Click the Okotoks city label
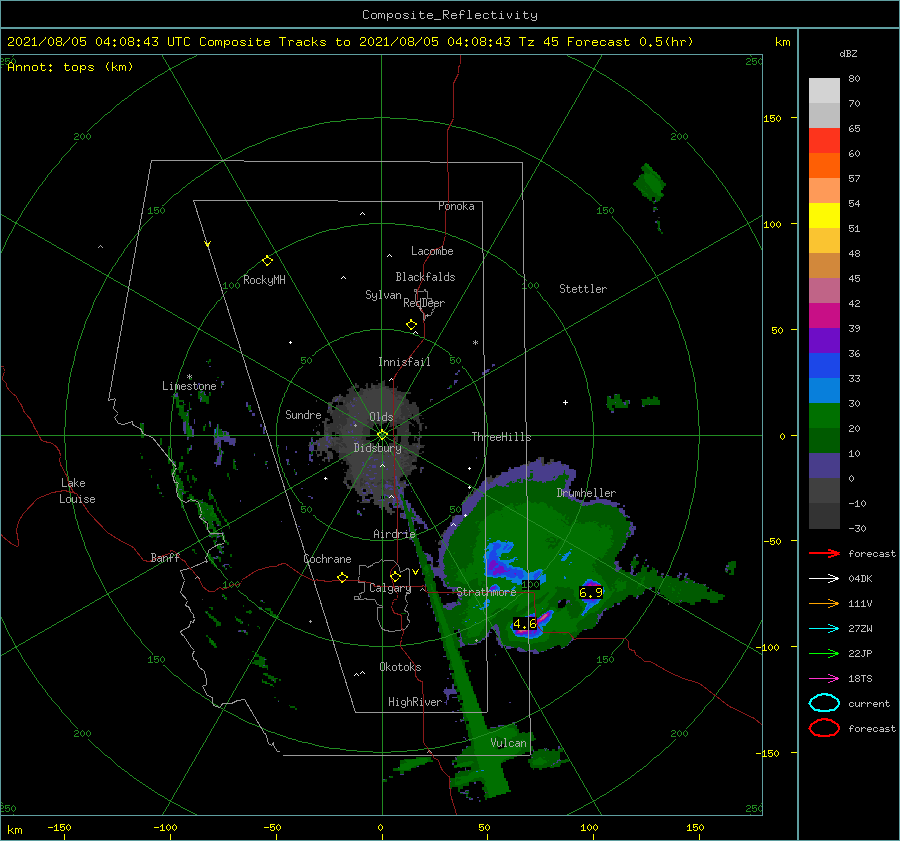900x841 pixels. click(400, 666)
